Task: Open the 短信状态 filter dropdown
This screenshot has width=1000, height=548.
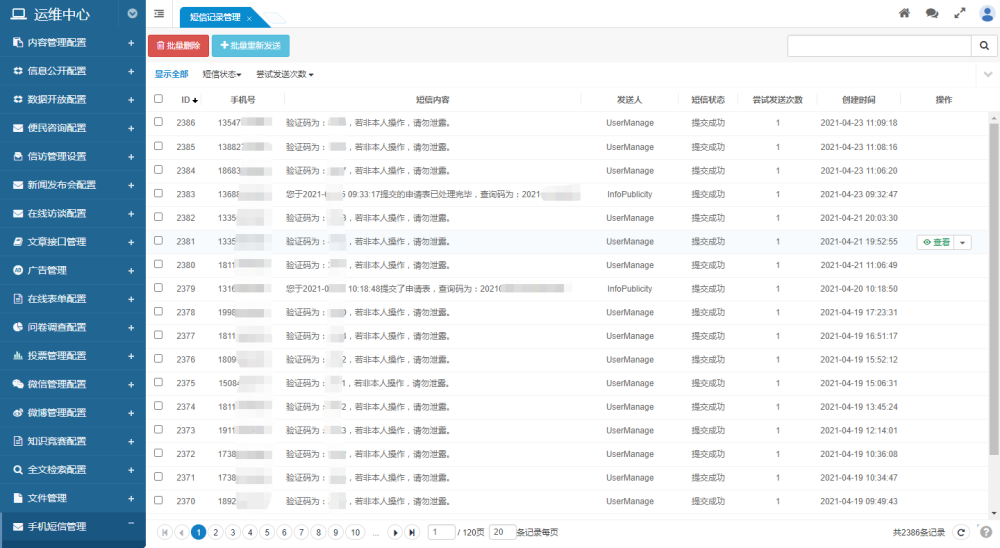Action: coord(222,74)
